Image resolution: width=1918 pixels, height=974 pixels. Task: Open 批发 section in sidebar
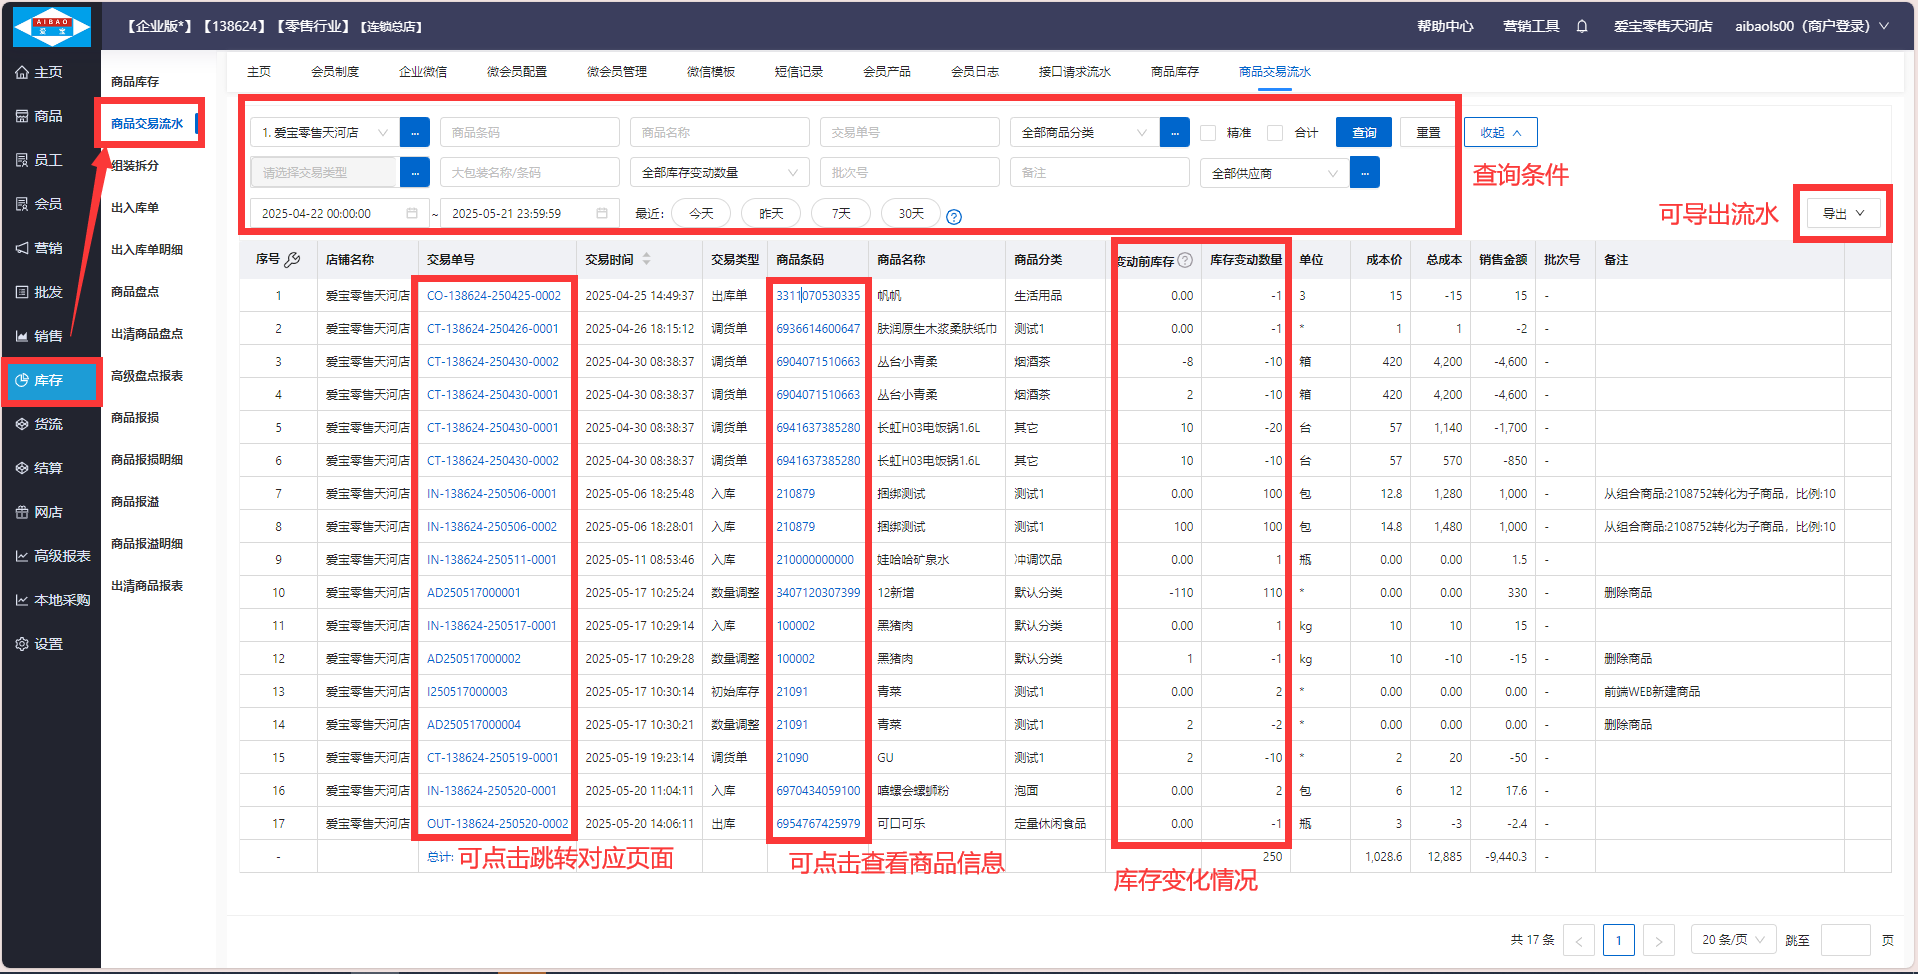(40, 292)
